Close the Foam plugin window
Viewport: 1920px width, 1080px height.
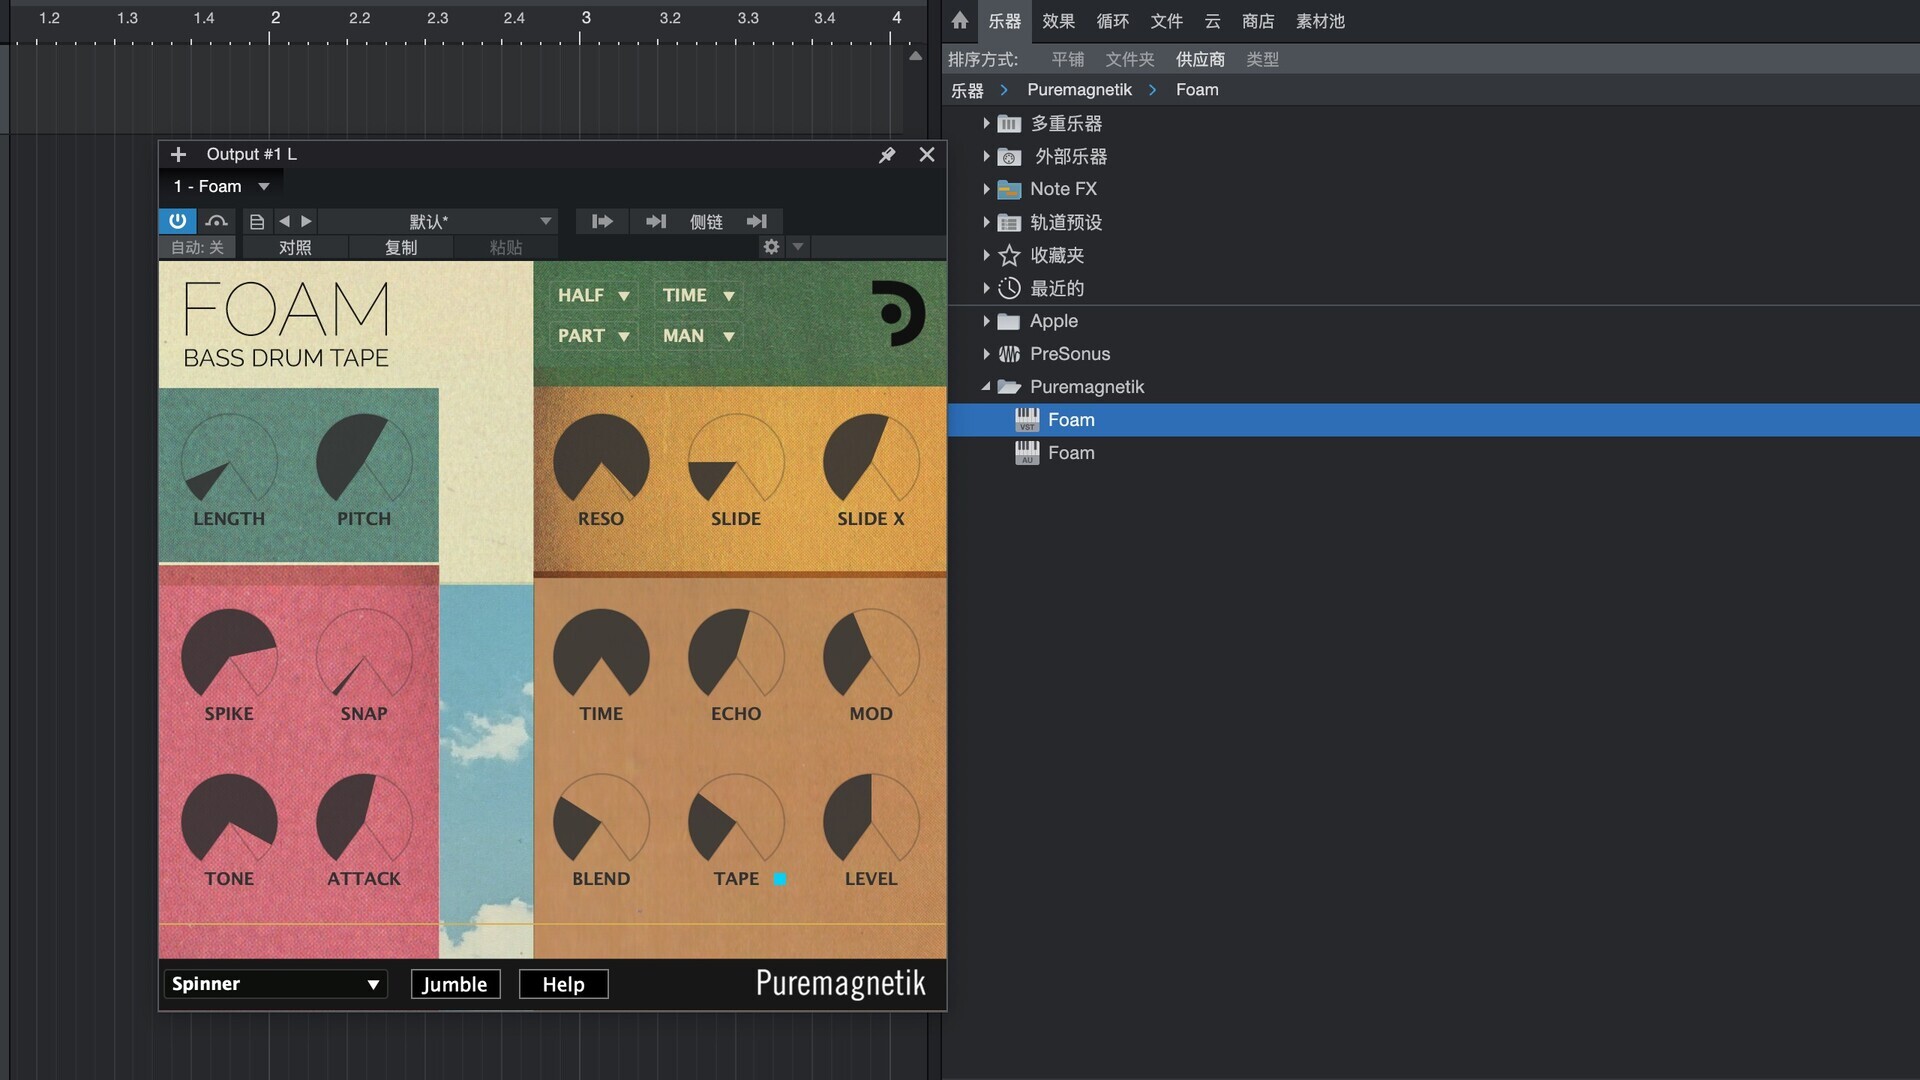[x=927, y=154]
